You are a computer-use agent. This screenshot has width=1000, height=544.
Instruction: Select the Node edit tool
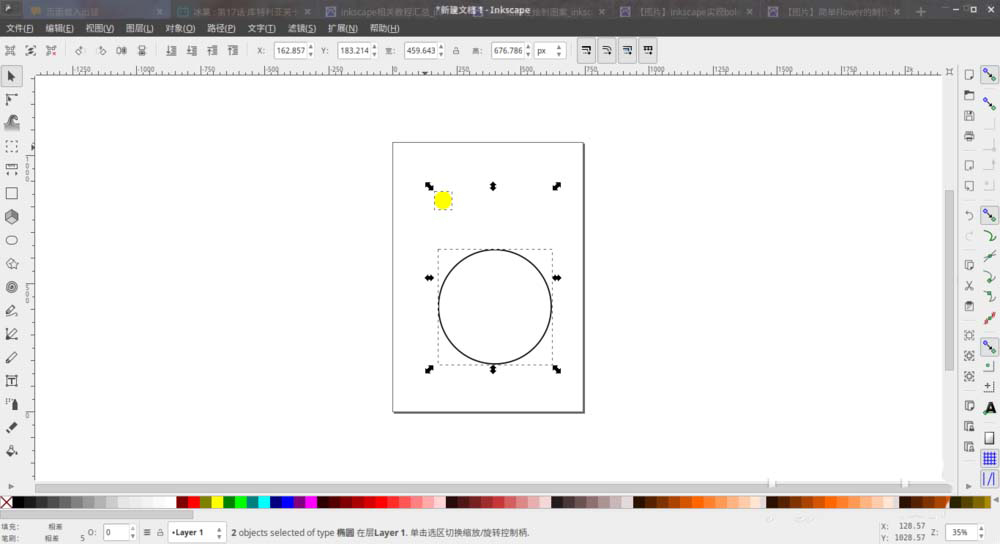[12, 99]
